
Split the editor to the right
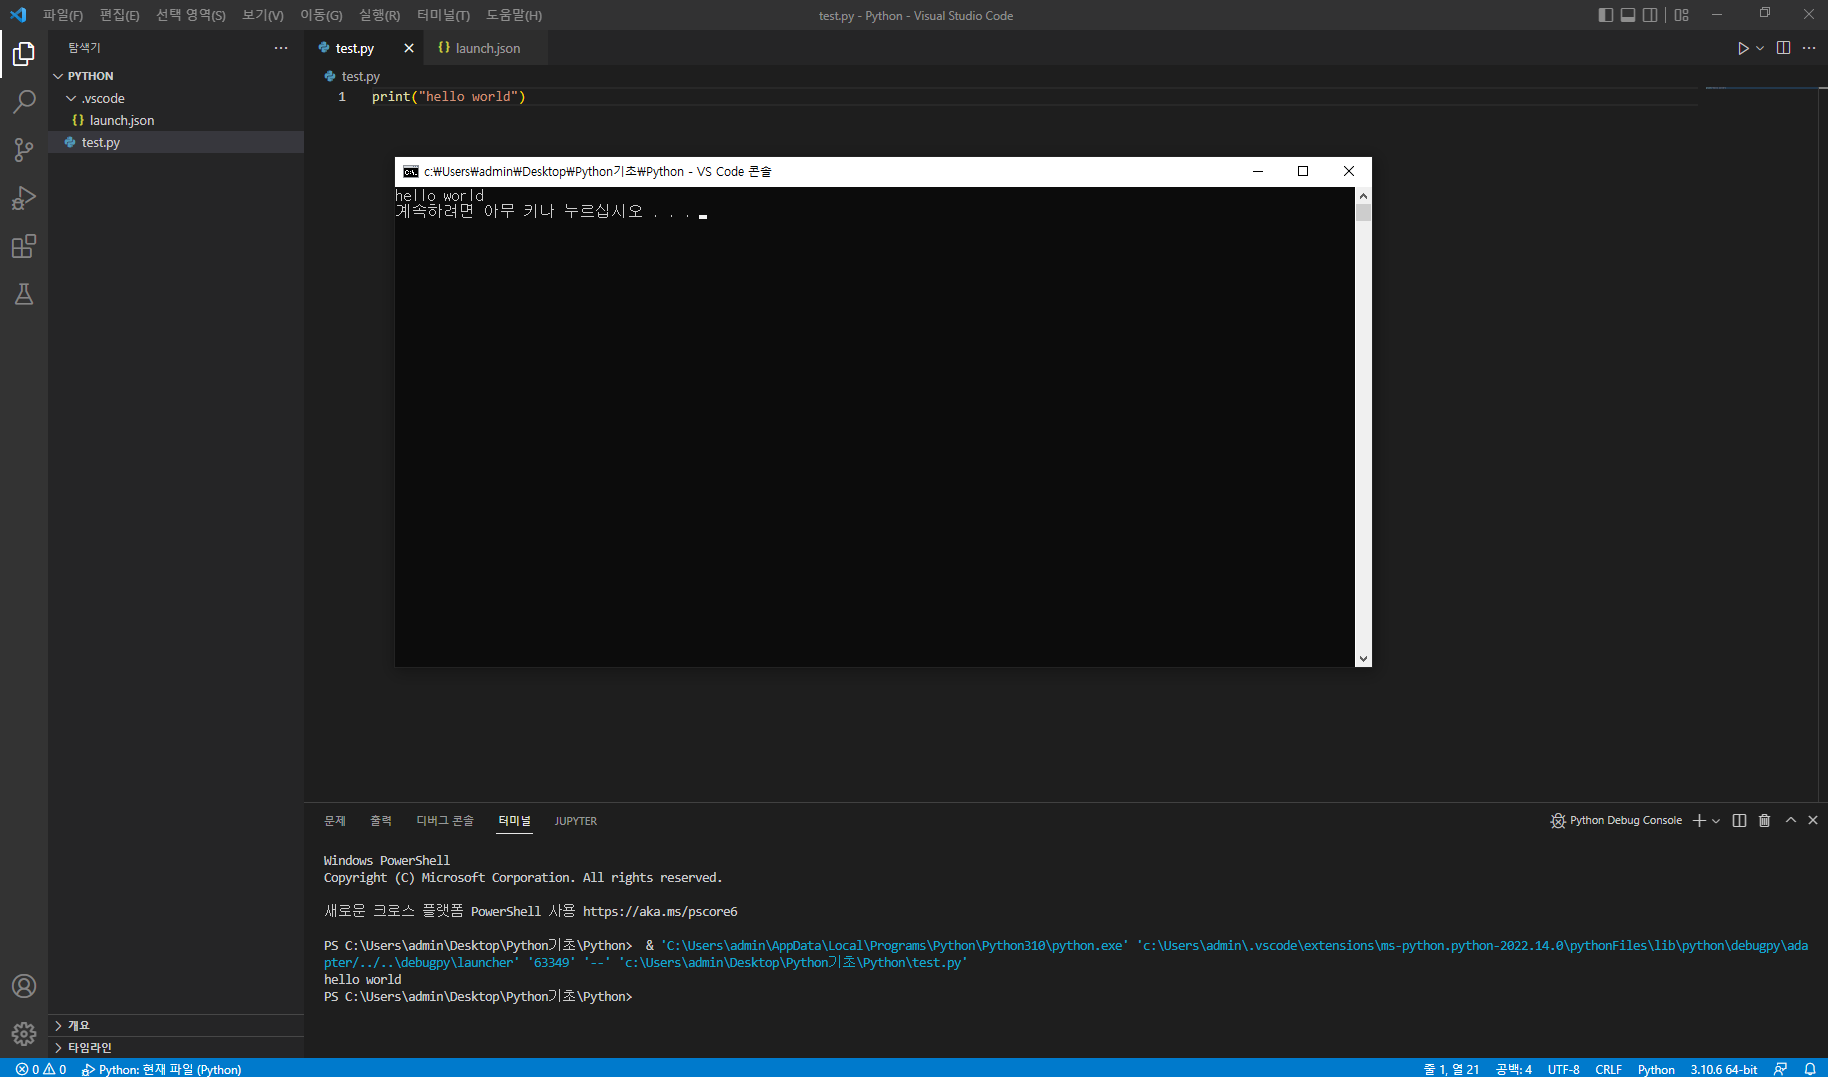1783,48
